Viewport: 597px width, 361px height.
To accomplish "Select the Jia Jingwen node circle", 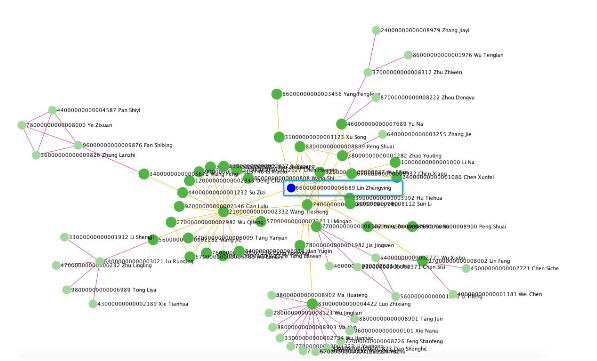I will pos(300,245).
